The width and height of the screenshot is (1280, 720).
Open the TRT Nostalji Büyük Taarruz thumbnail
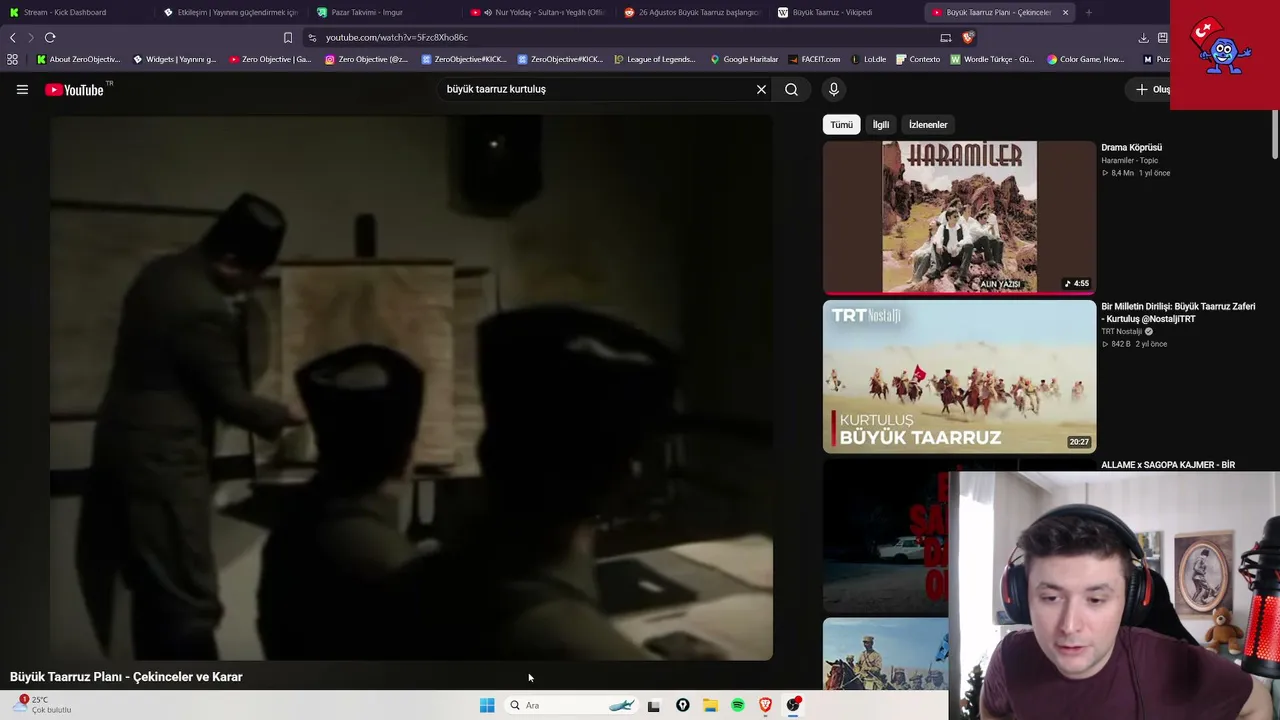pyautogui.click(x=959, y=376)
